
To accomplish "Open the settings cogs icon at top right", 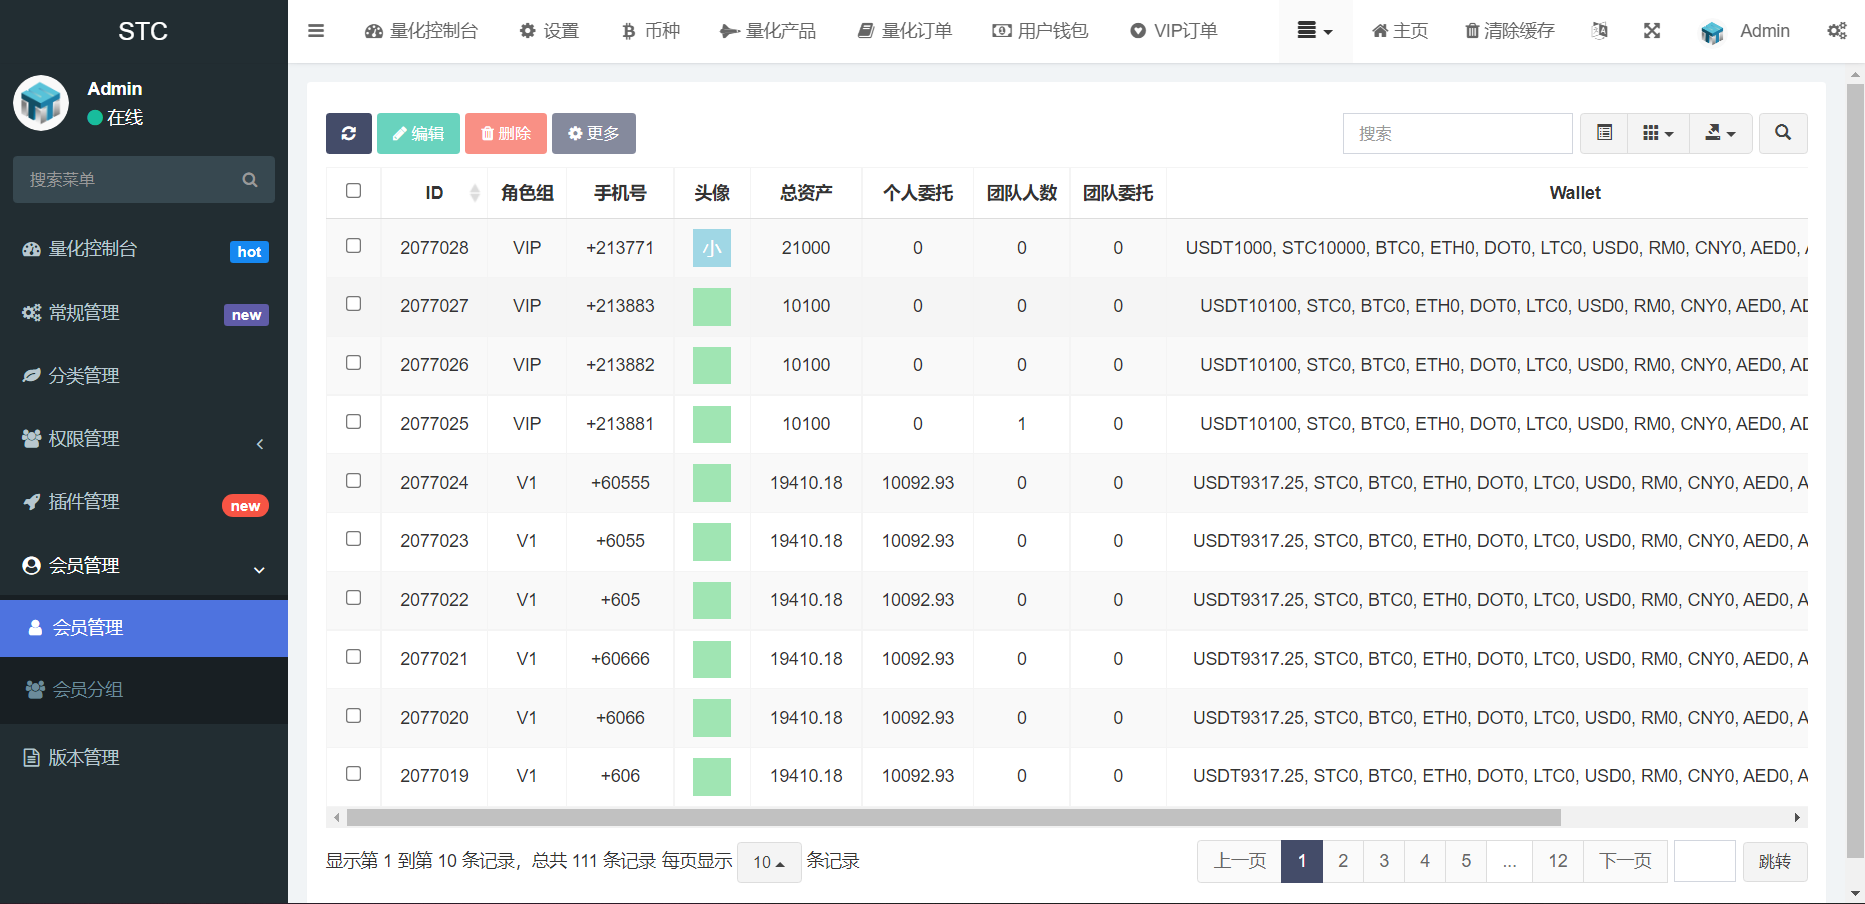I will click(1837, 31).
